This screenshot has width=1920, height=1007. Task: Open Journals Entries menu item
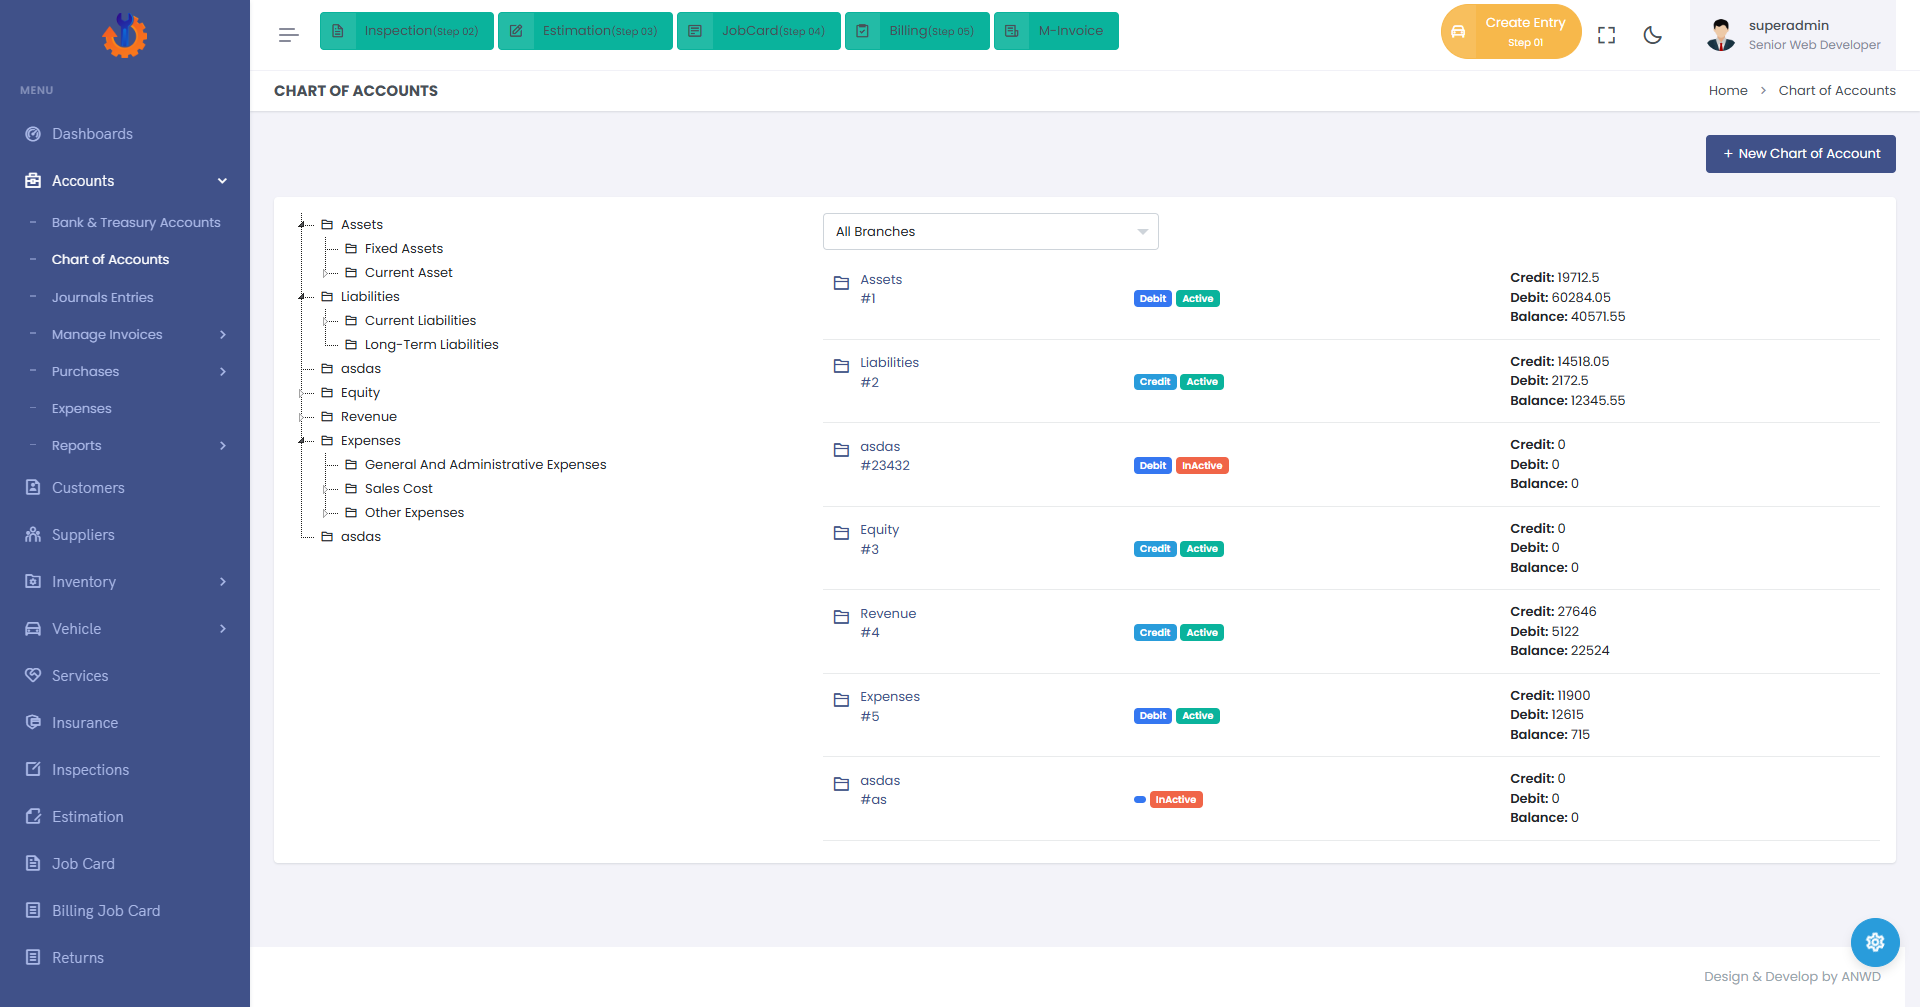point(103,298)
